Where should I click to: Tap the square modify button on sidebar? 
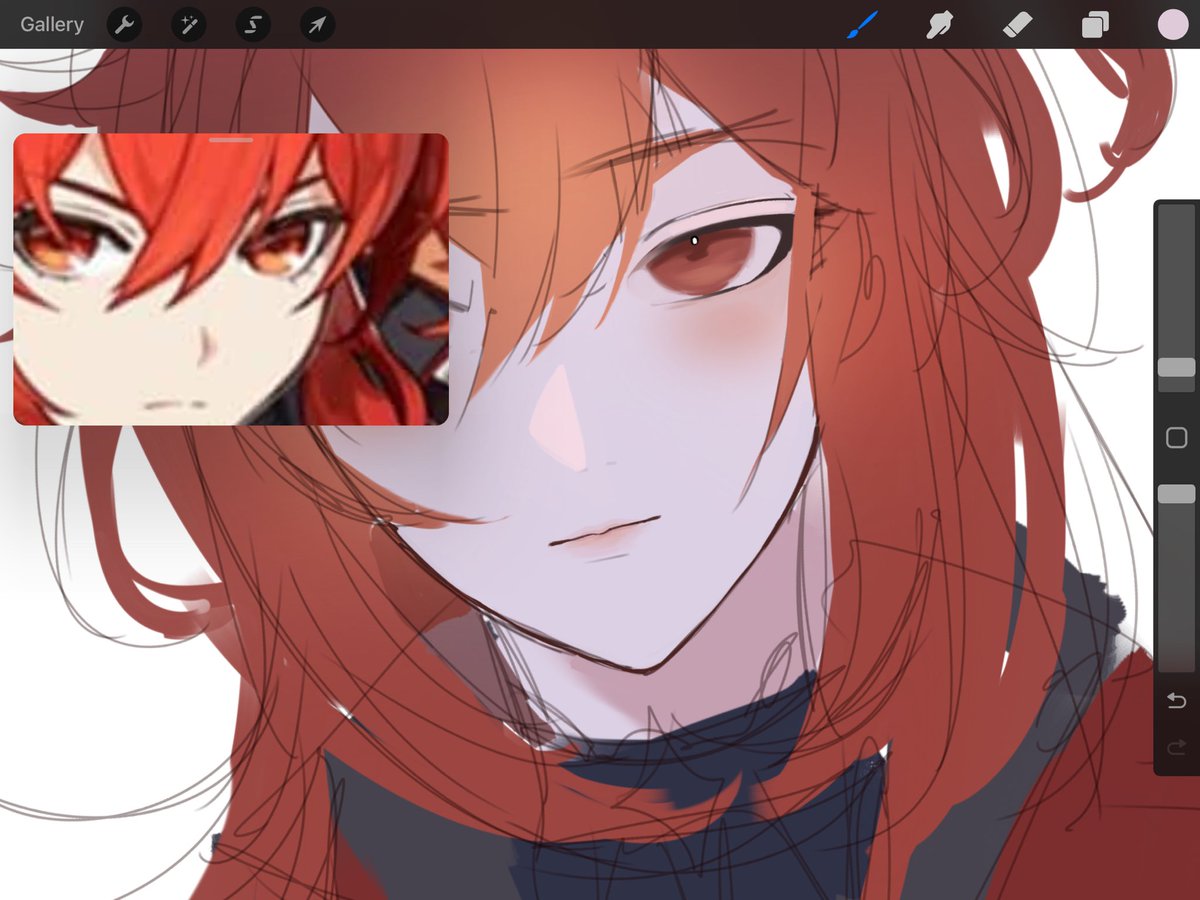[1176, 437]
